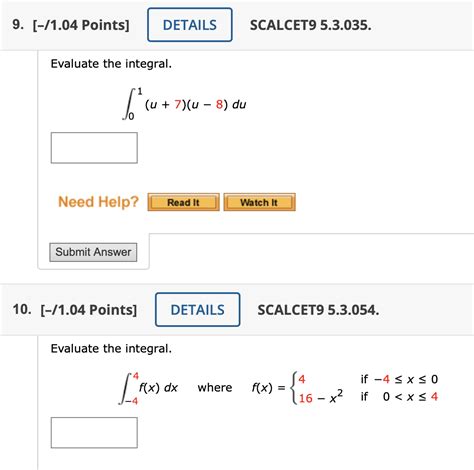Submit Answer for question 9

click(93, 252)
